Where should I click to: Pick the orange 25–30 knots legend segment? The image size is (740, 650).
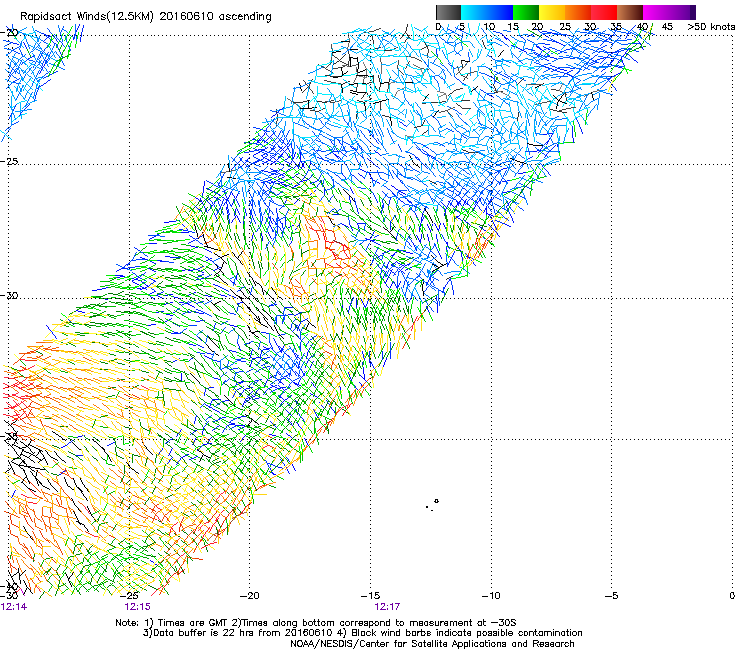pyautogui.click(x=578, y=12)
